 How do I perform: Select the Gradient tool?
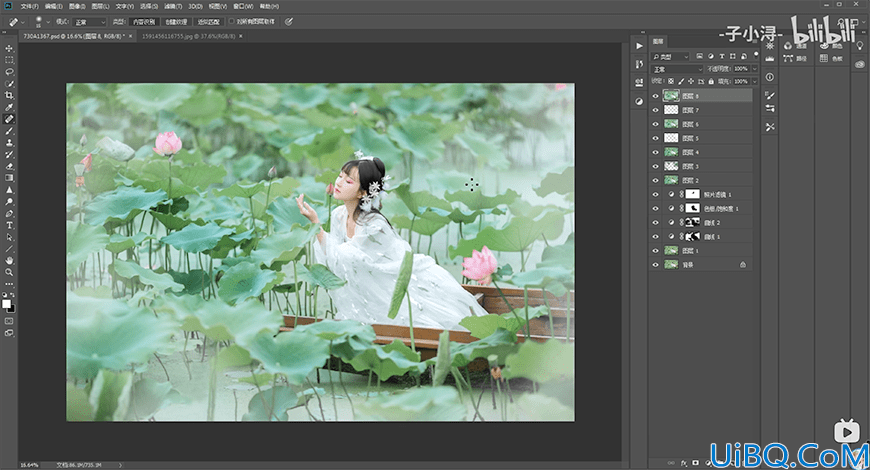tap(9, 178)
